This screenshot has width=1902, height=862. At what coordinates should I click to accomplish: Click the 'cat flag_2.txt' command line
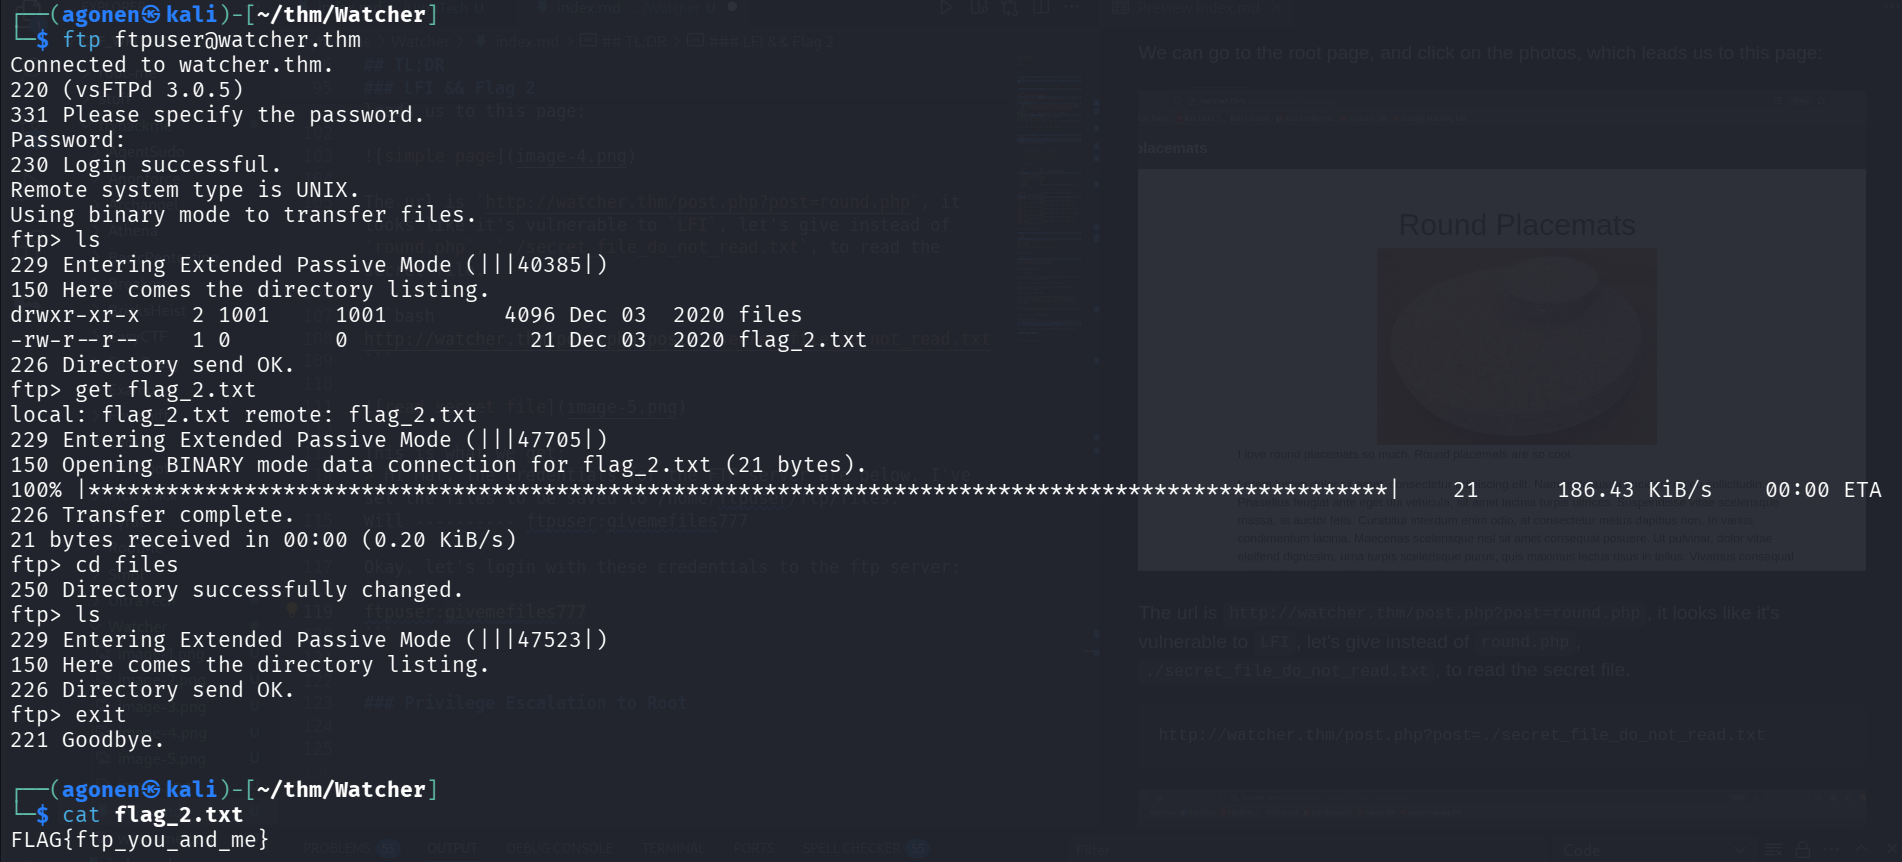[152, 815]
